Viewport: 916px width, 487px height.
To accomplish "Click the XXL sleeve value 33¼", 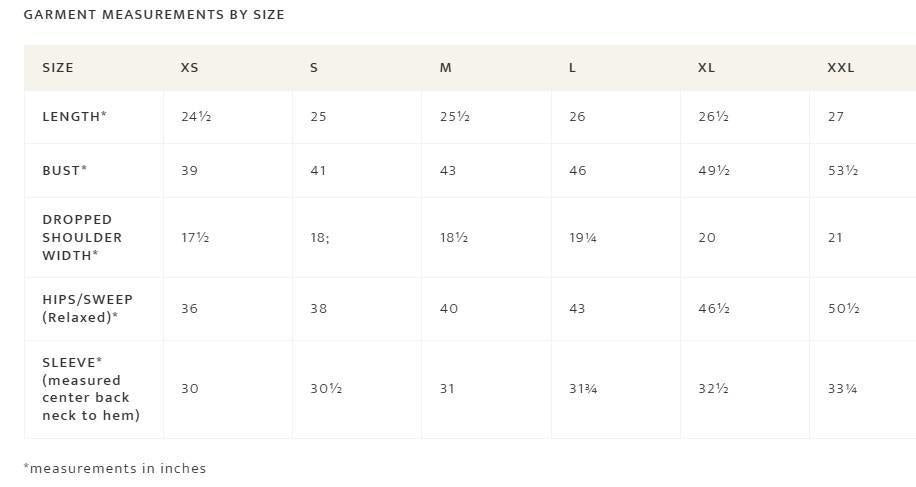I will [x=842, y=389].
